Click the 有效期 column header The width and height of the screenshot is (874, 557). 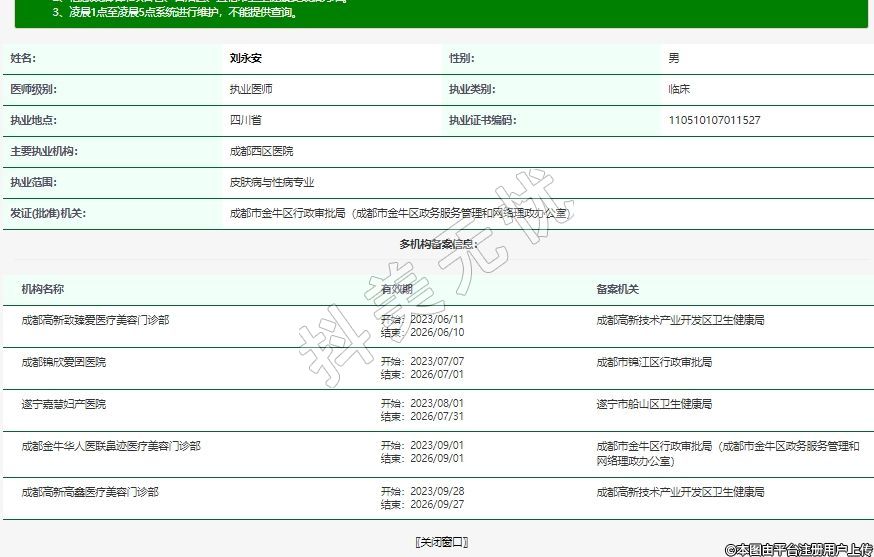point(396,289)
